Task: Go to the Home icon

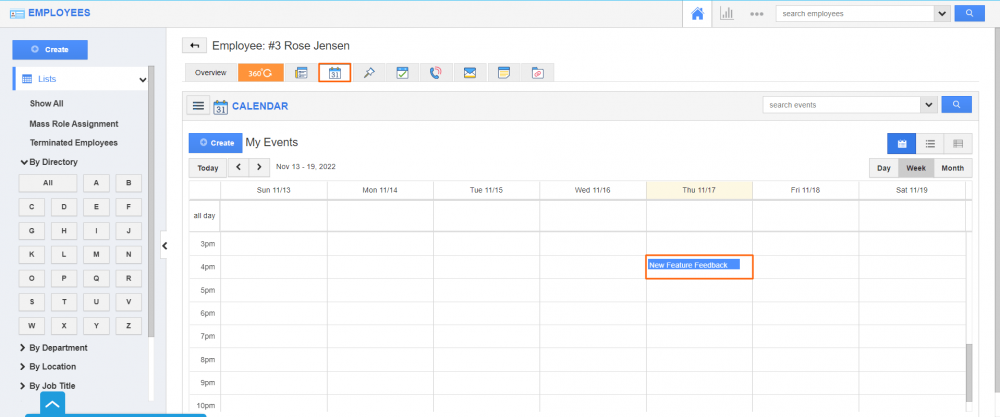Action: [697, 14]
